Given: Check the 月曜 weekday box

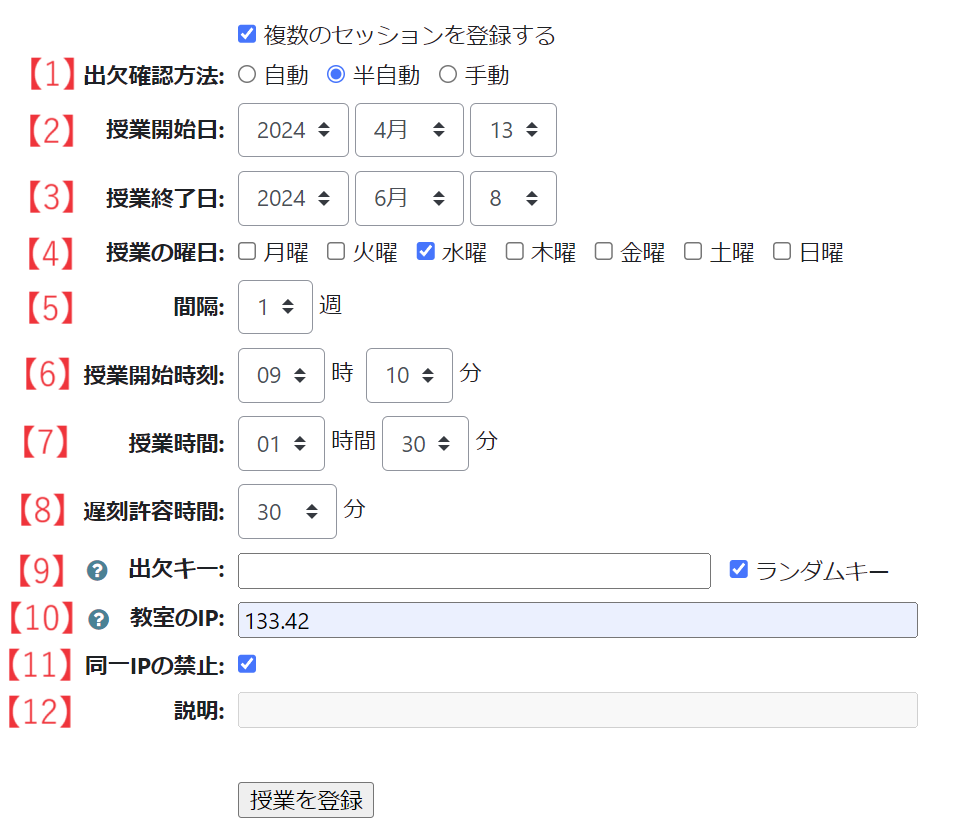Looking at the screenshot, I should click(247, 252).
